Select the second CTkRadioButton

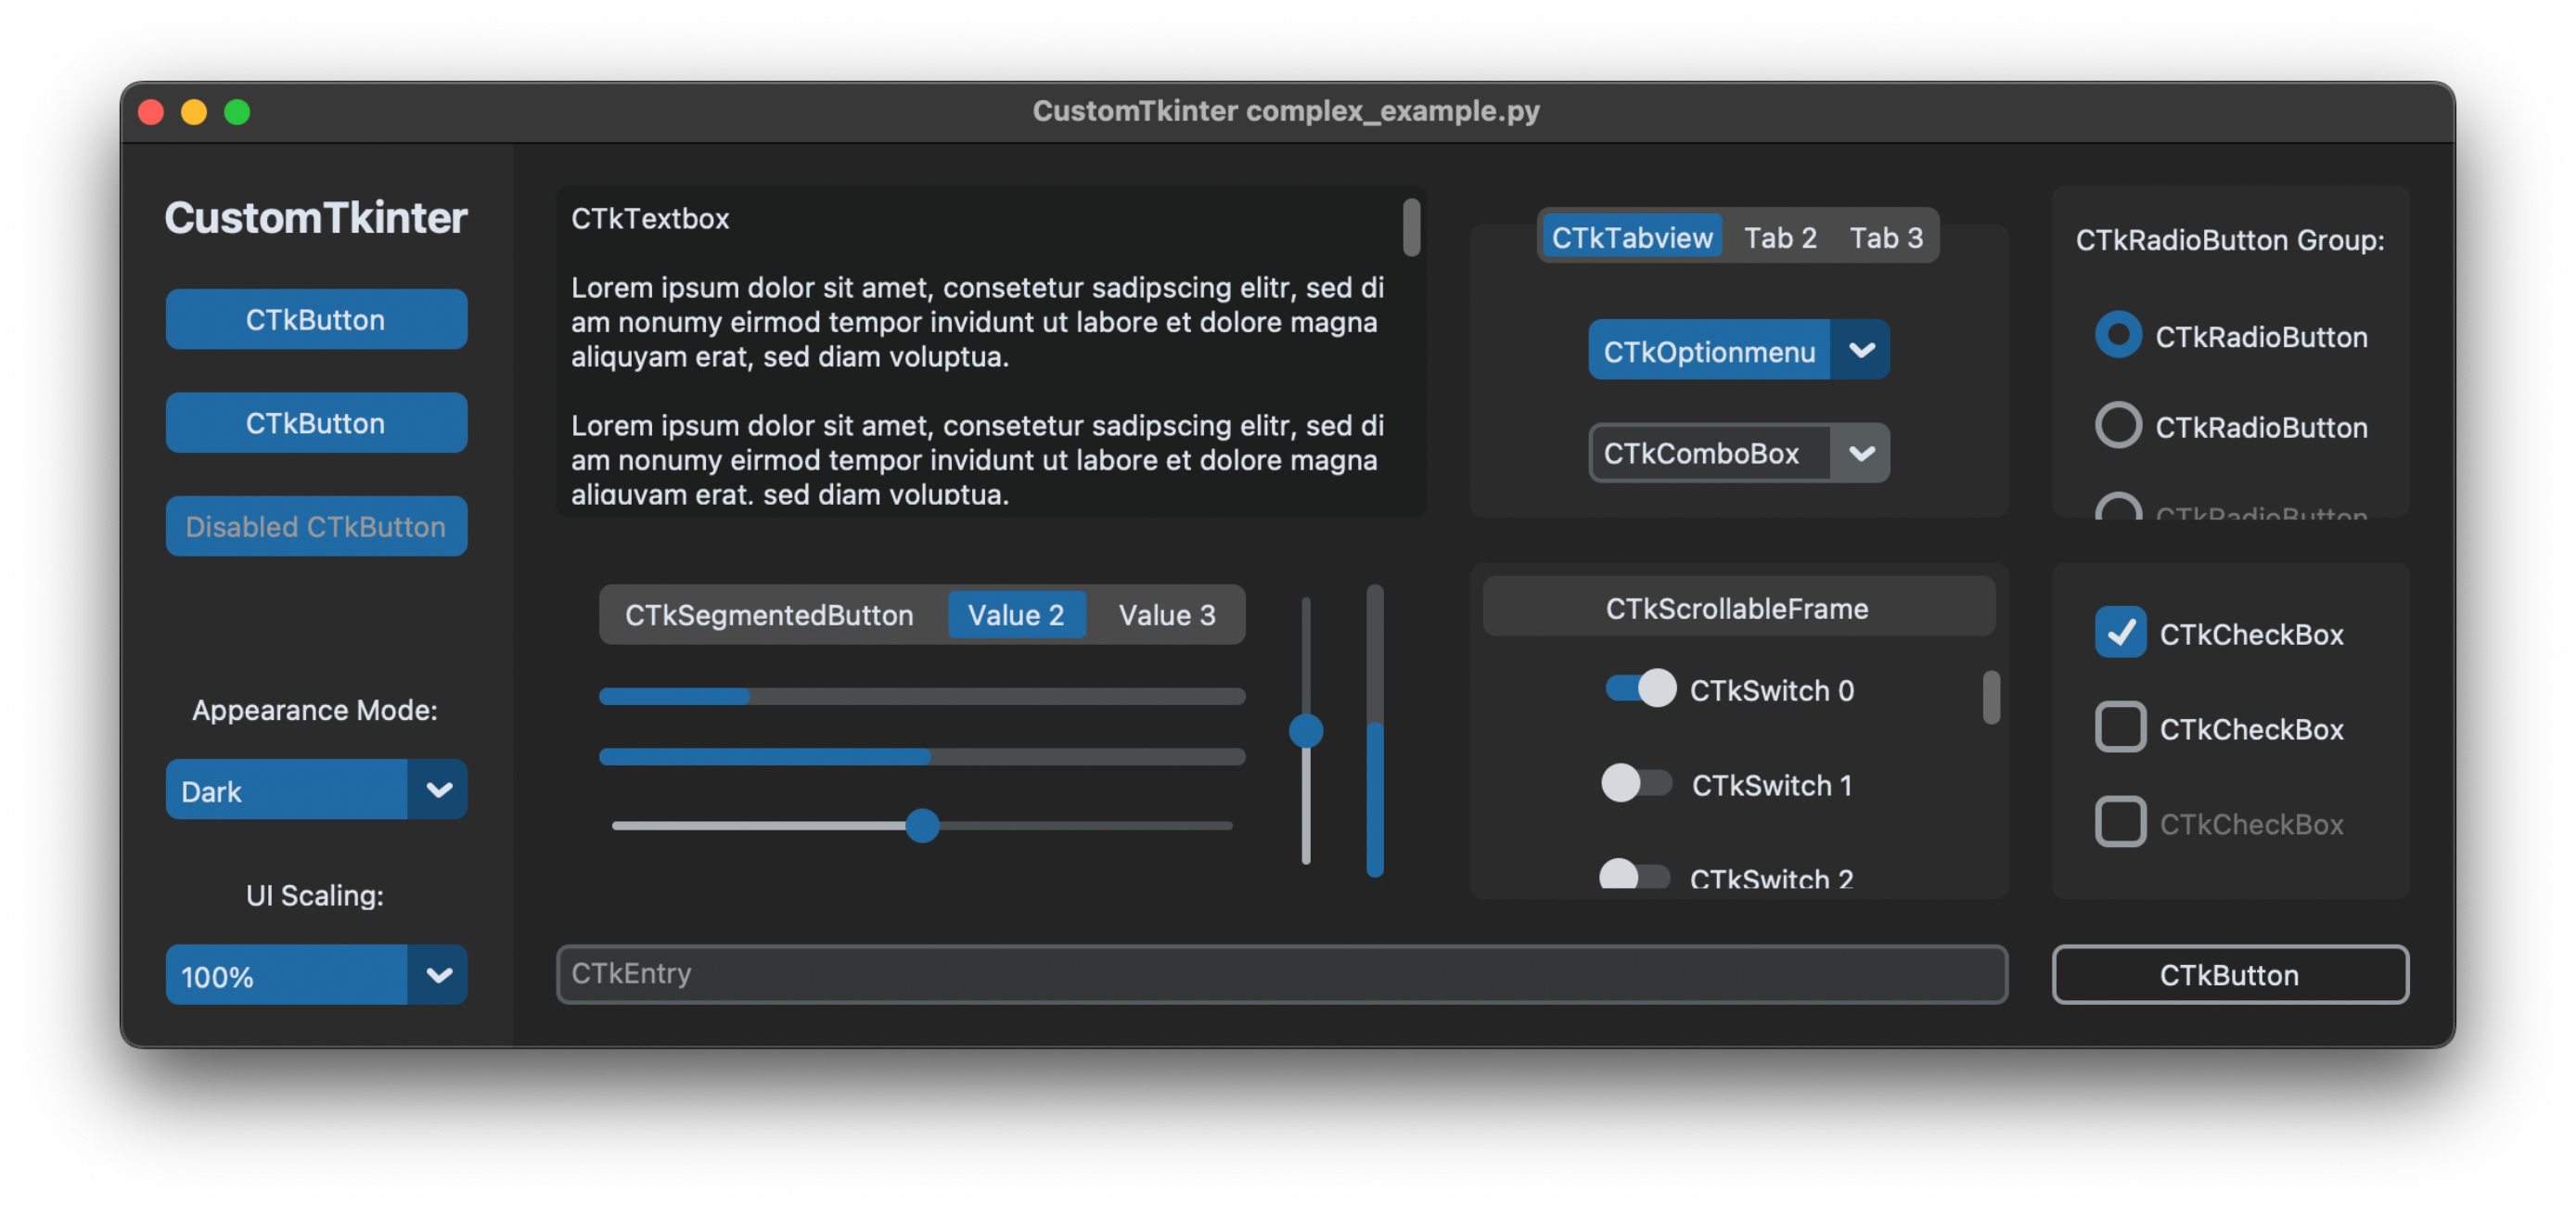tap(2118, 425)
